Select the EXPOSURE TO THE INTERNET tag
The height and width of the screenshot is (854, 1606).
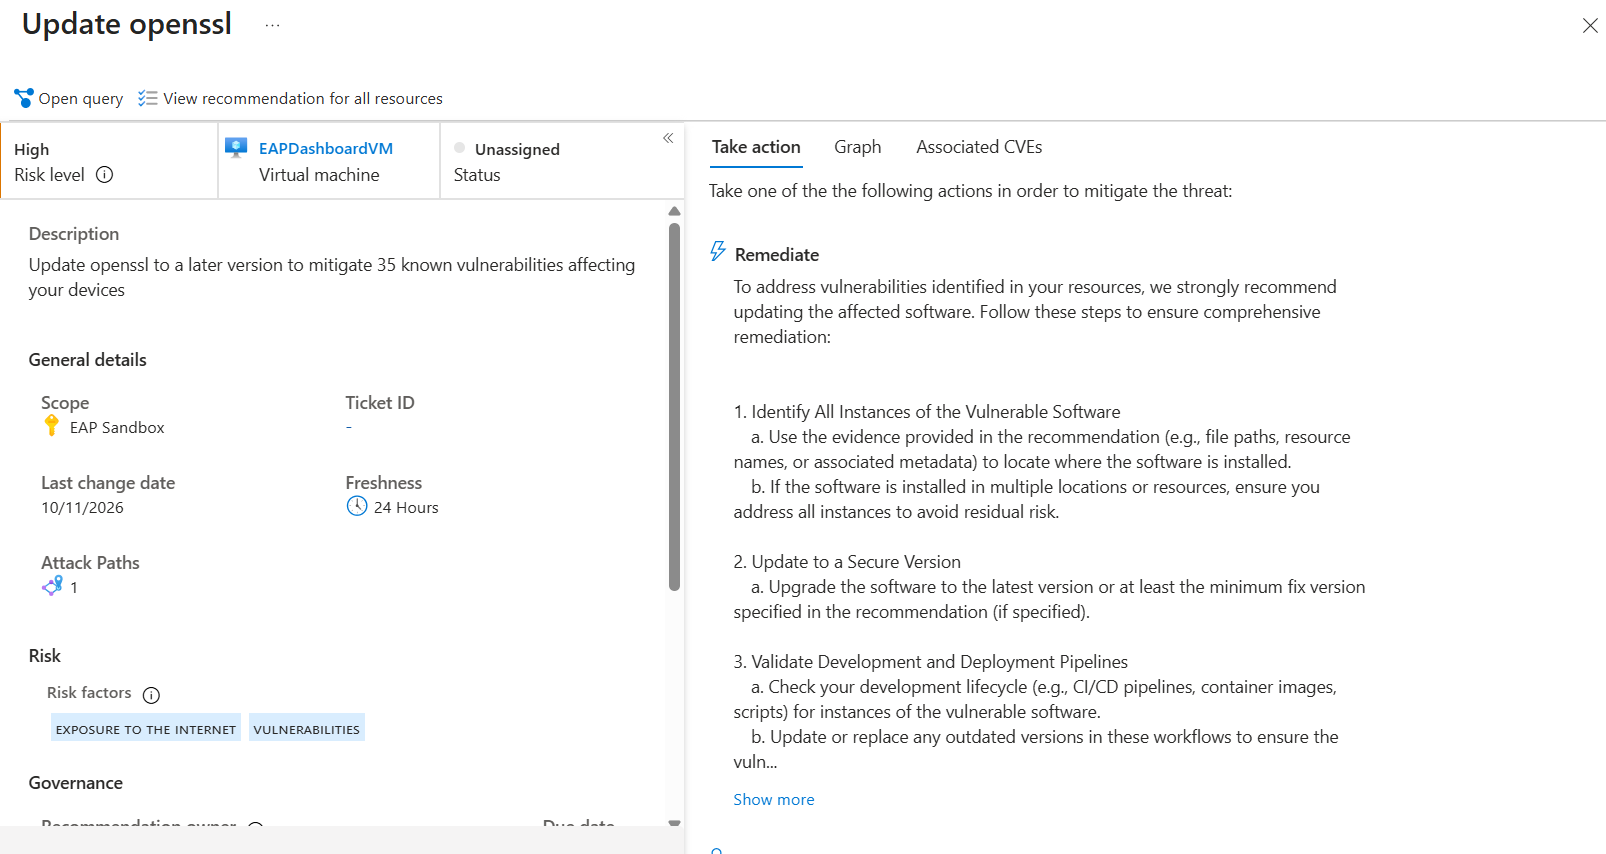146,728
